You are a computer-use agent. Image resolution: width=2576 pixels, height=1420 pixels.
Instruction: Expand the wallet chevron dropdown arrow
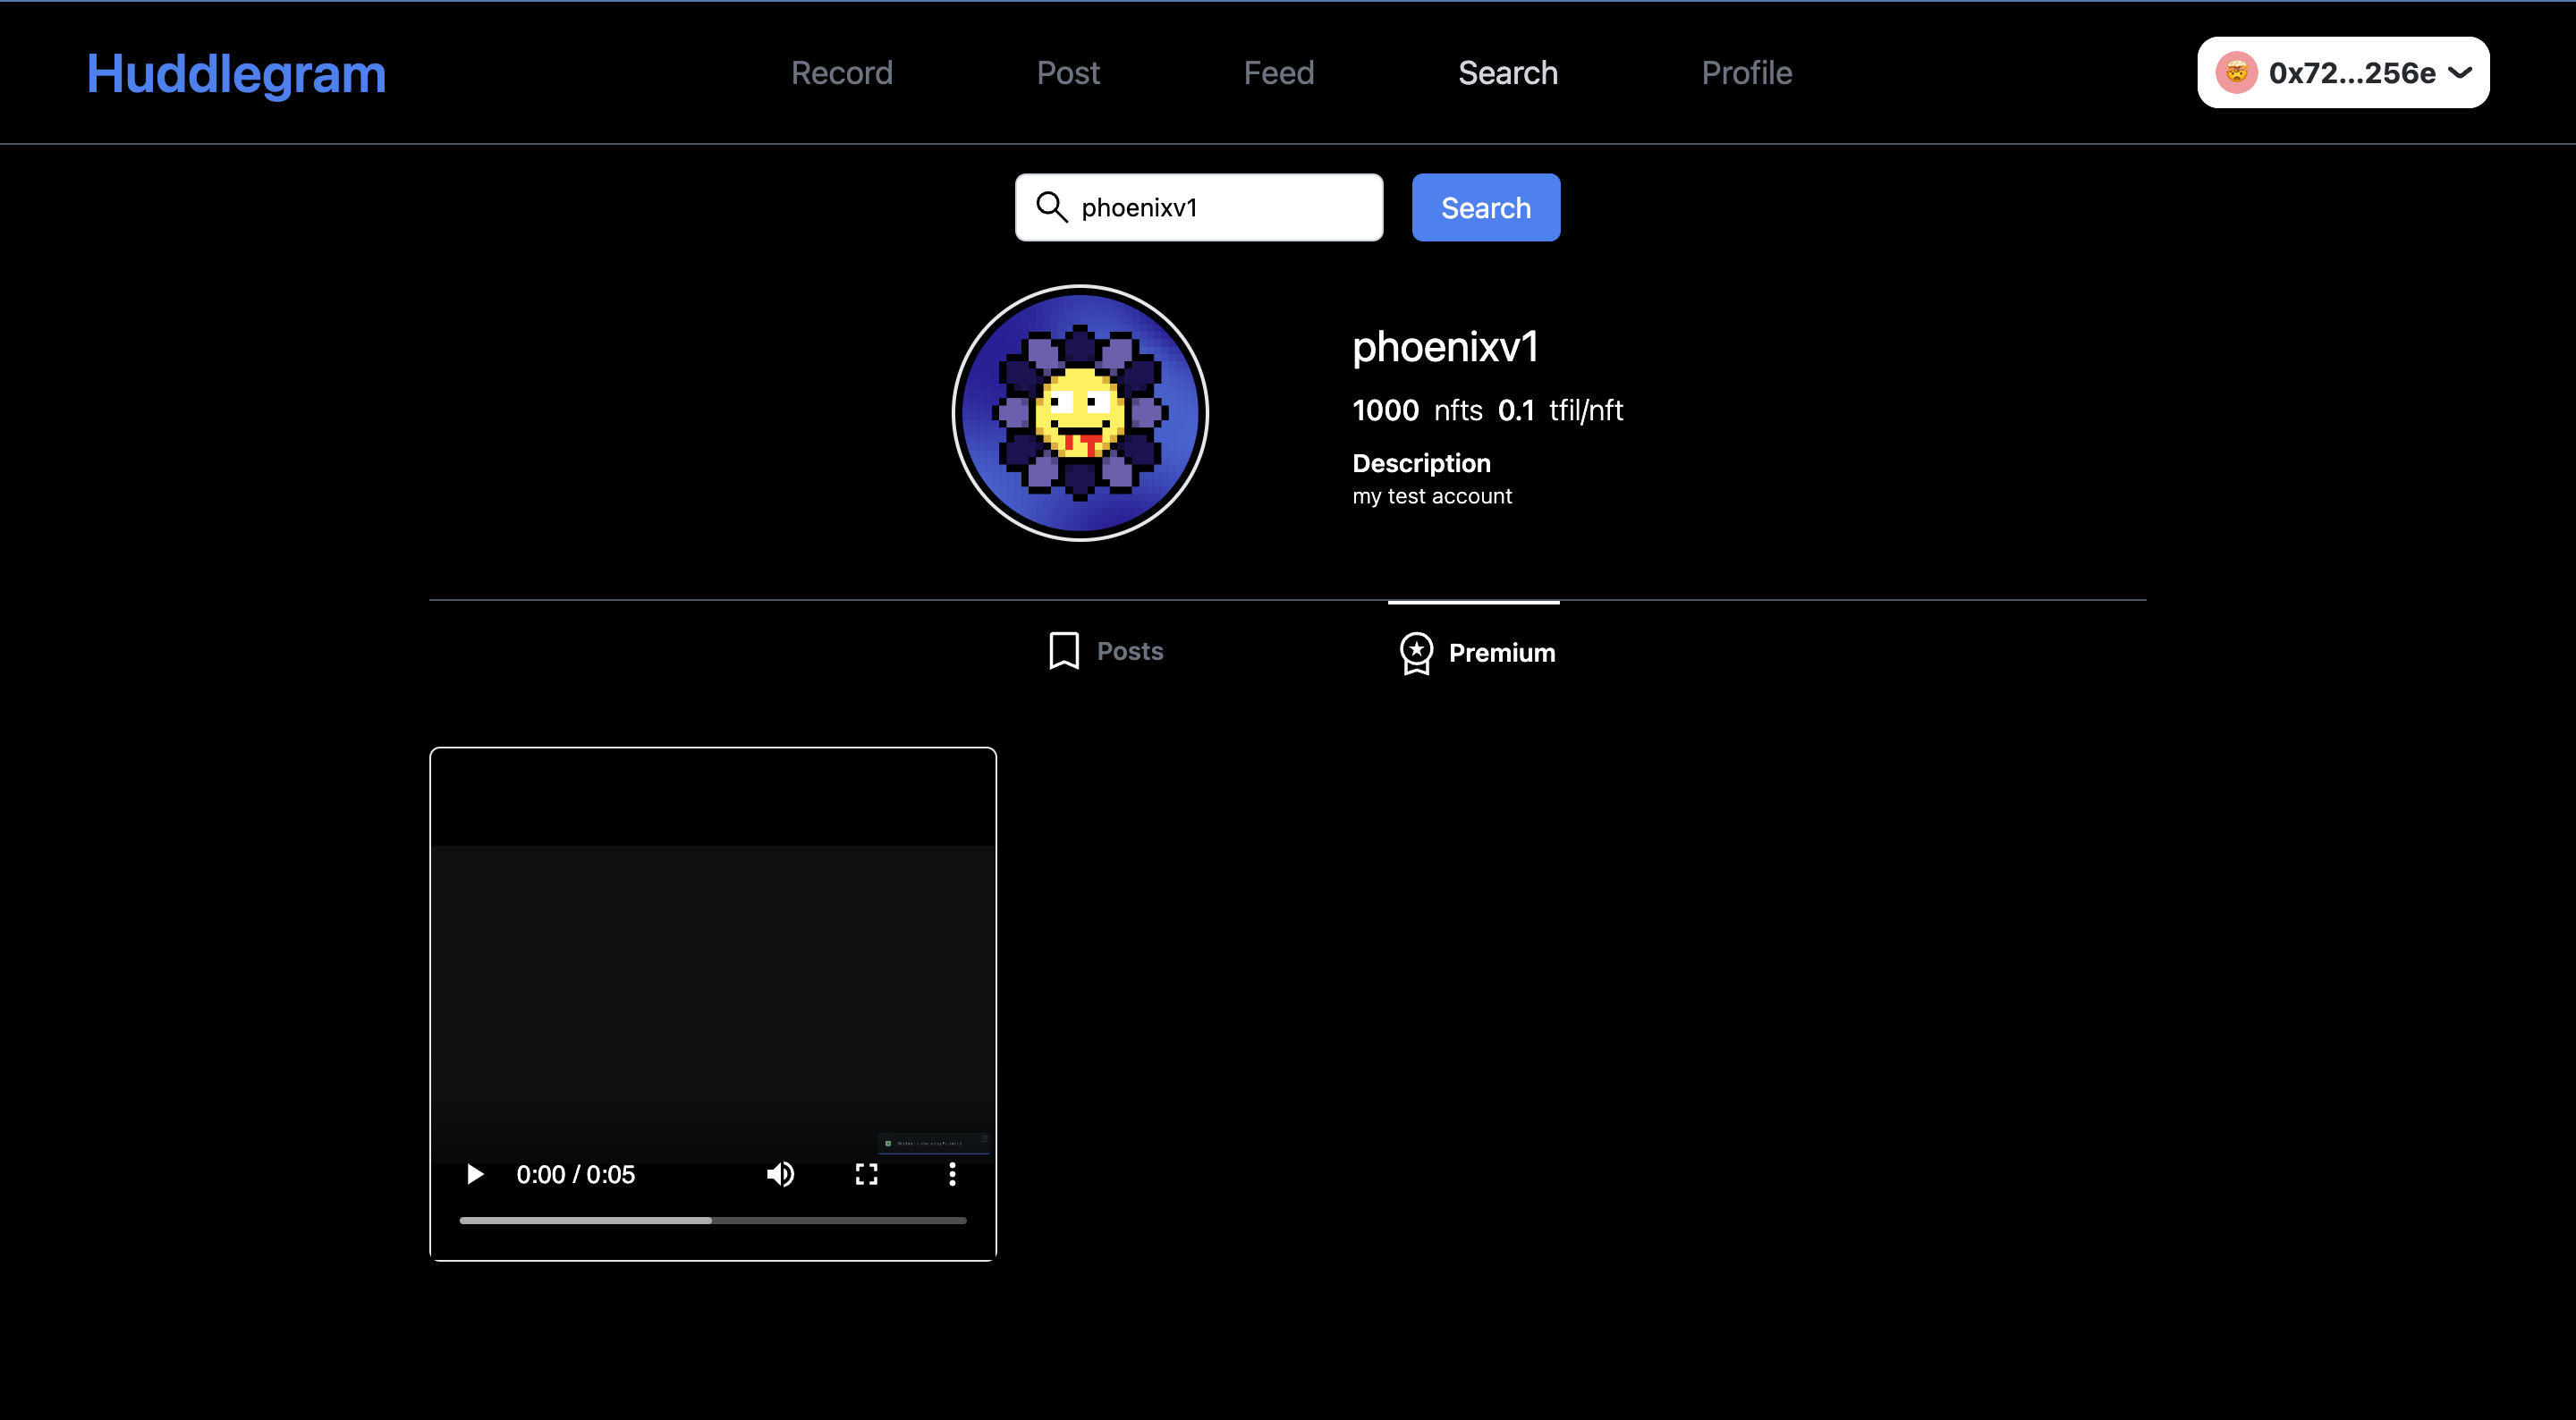2460,73
